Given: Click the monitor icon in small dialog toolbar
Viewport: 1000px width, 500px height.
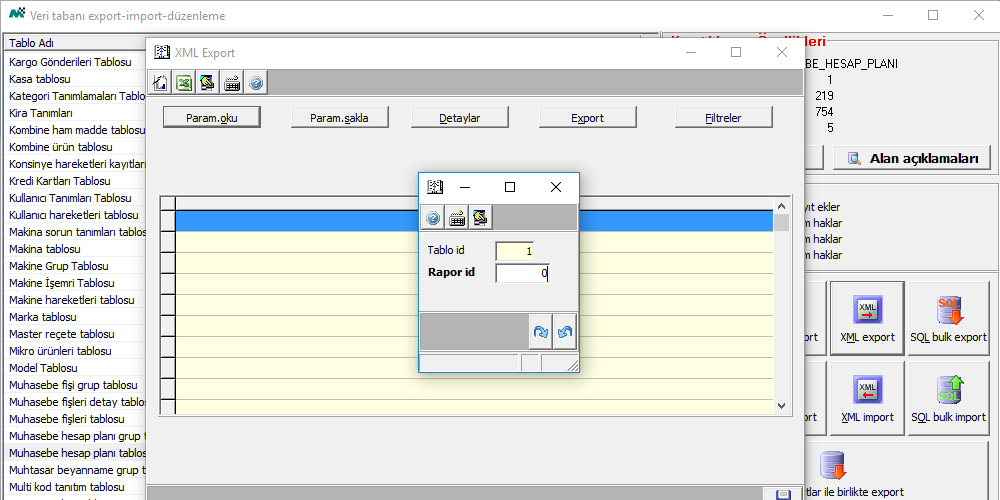Looking at the screenshot, I should pos(481,218).
